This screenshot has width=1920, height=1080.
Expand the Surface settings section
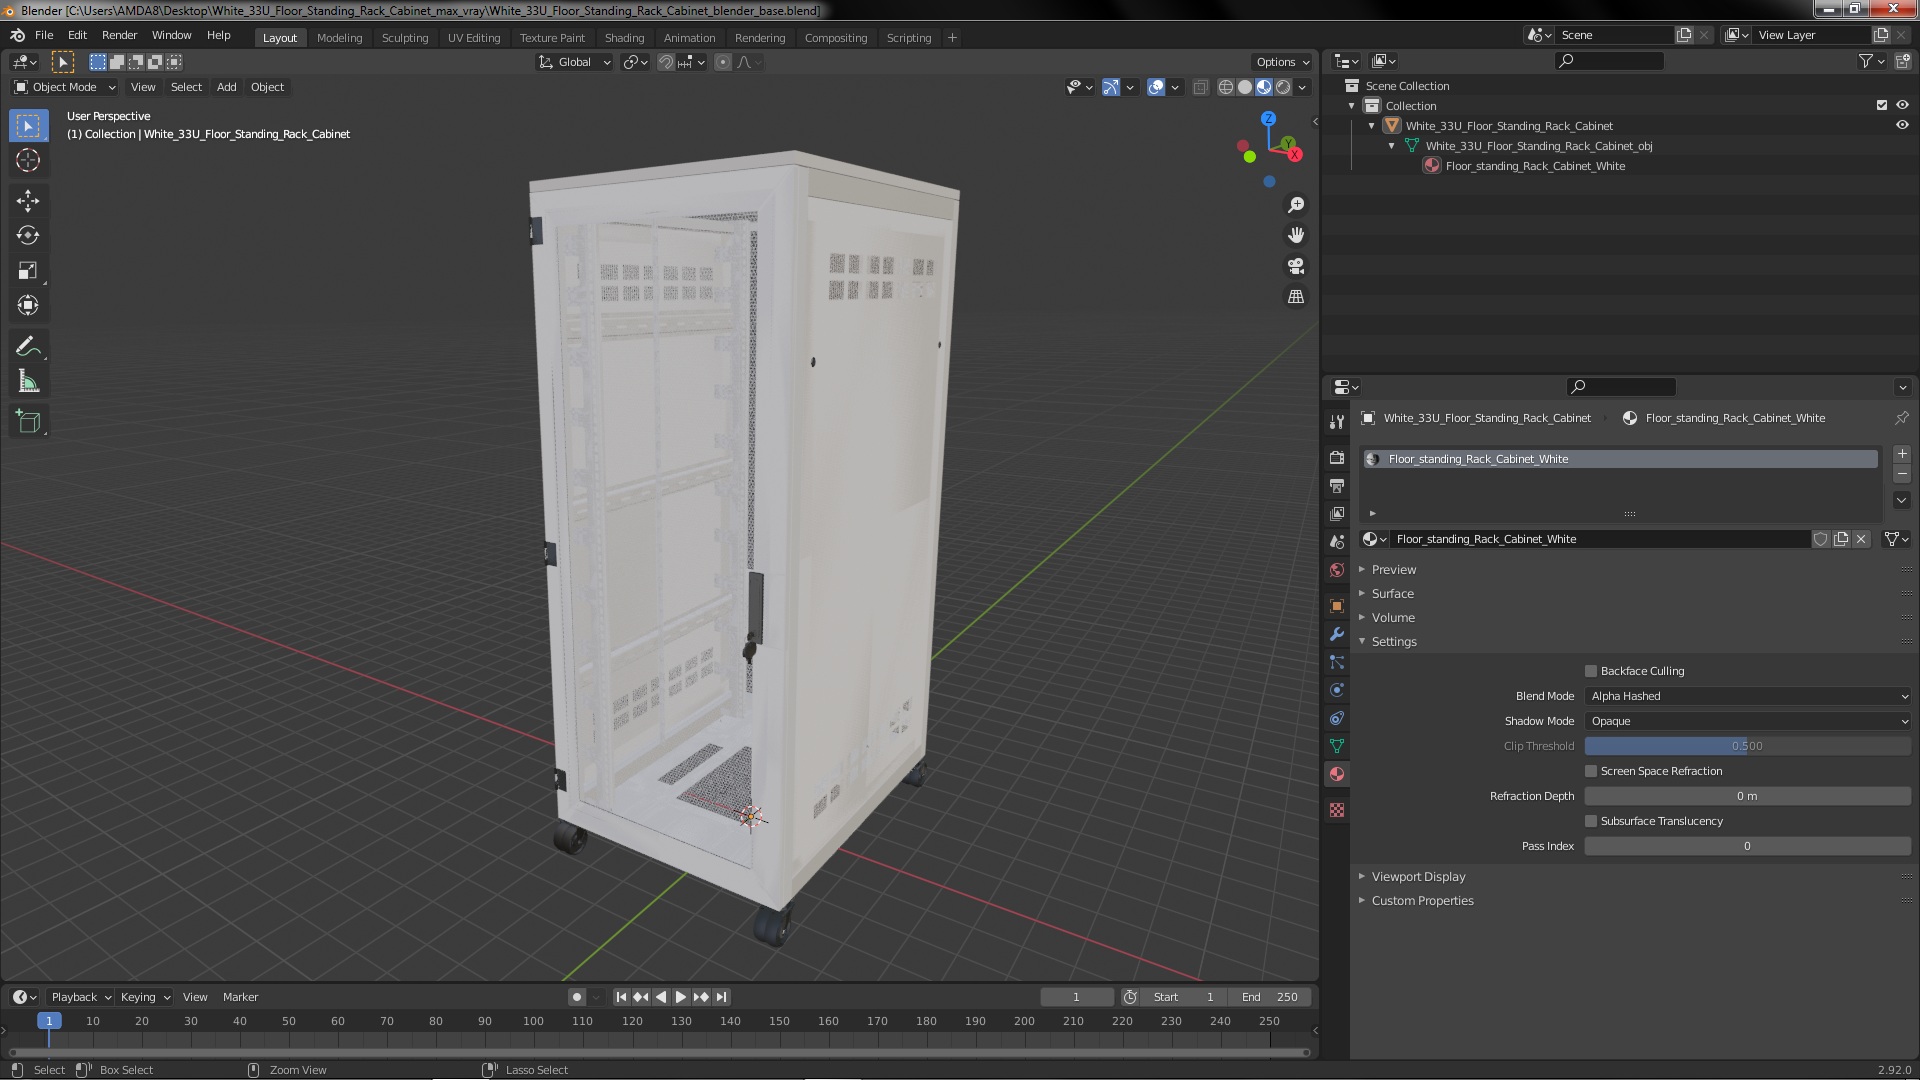click(x=1393, y=592)
